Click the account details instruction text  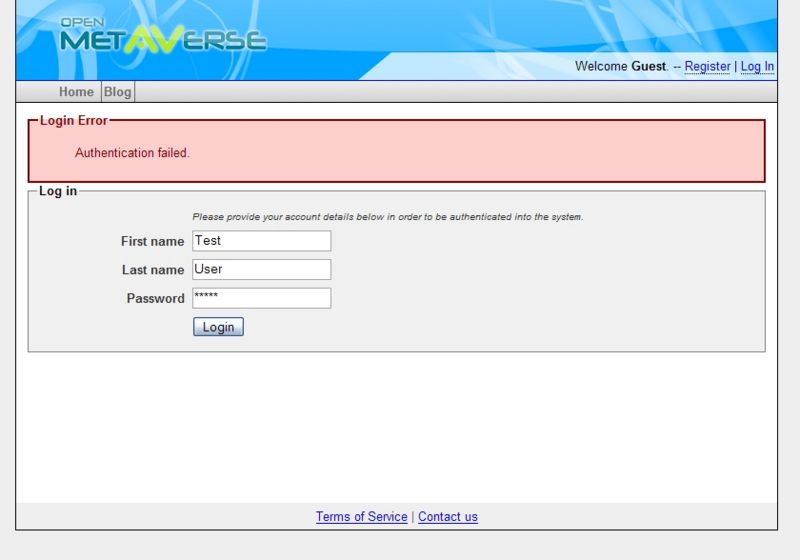click(x=387, y=216)
